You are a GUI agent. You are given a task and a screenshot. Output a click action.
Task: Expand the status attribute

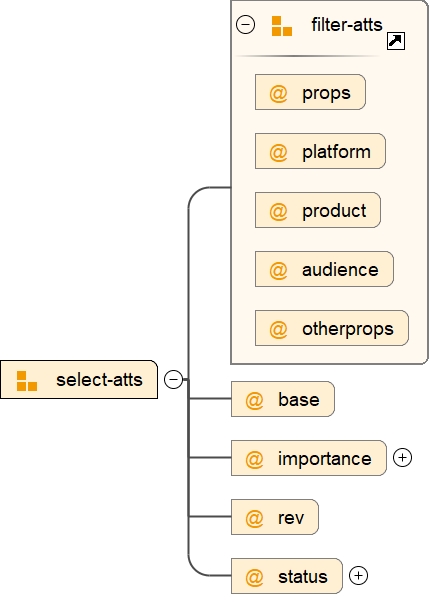[359, 576]
